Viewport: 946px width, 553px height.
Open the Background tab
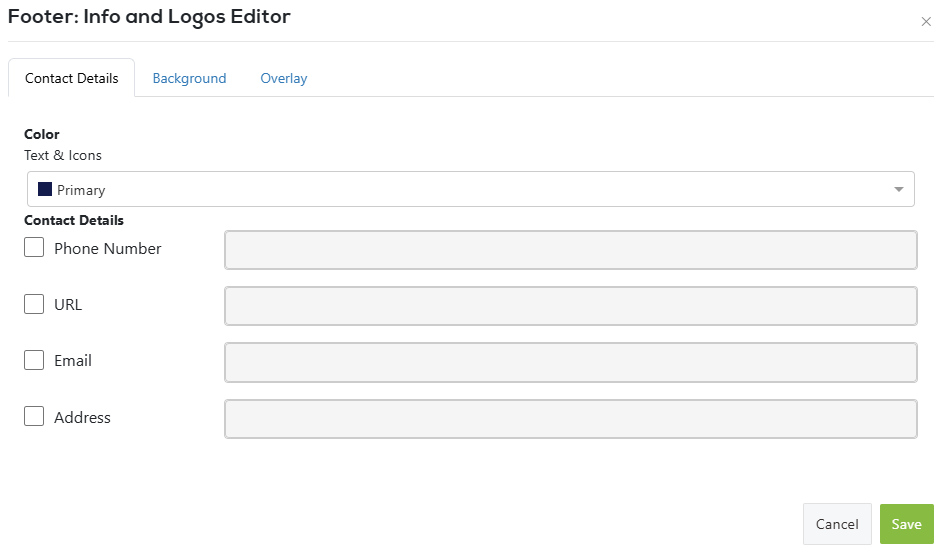coord(189,78)
